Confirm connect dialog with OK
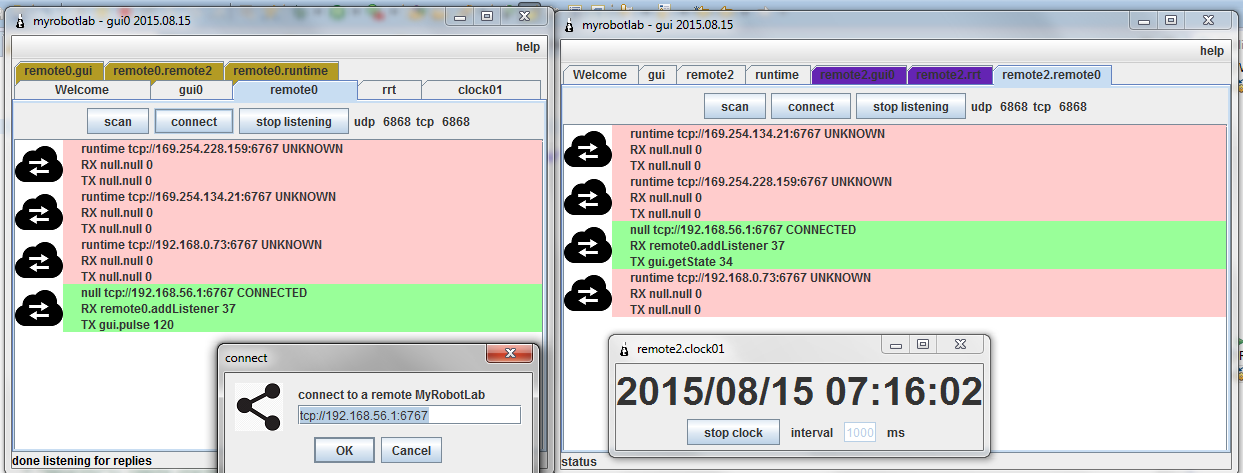The image size is (1243, 473). pos(344,451)
